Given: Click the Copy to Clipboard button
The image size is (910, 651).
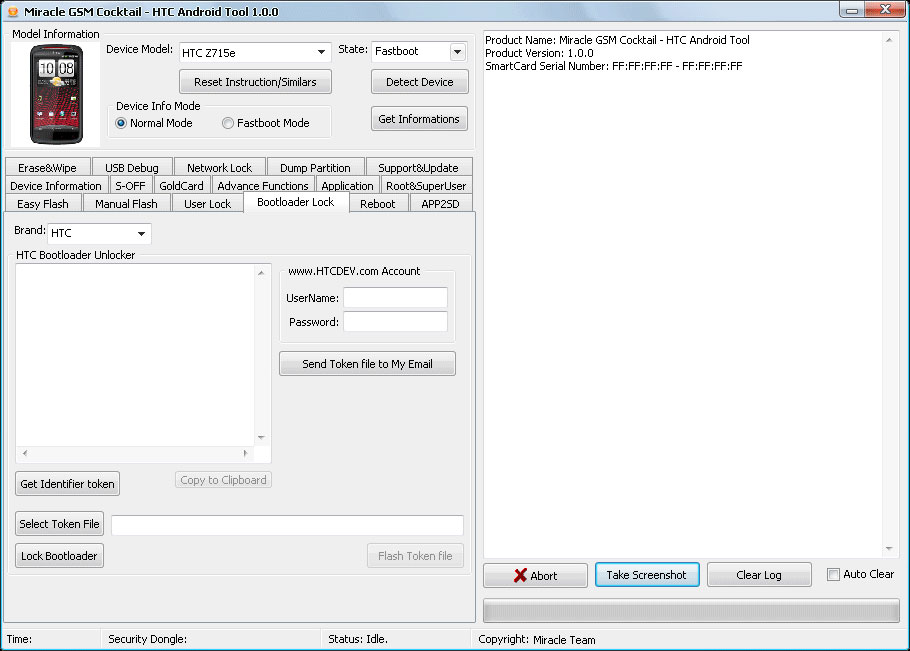Looking at the screenshot, I should [x=223, y=480].
